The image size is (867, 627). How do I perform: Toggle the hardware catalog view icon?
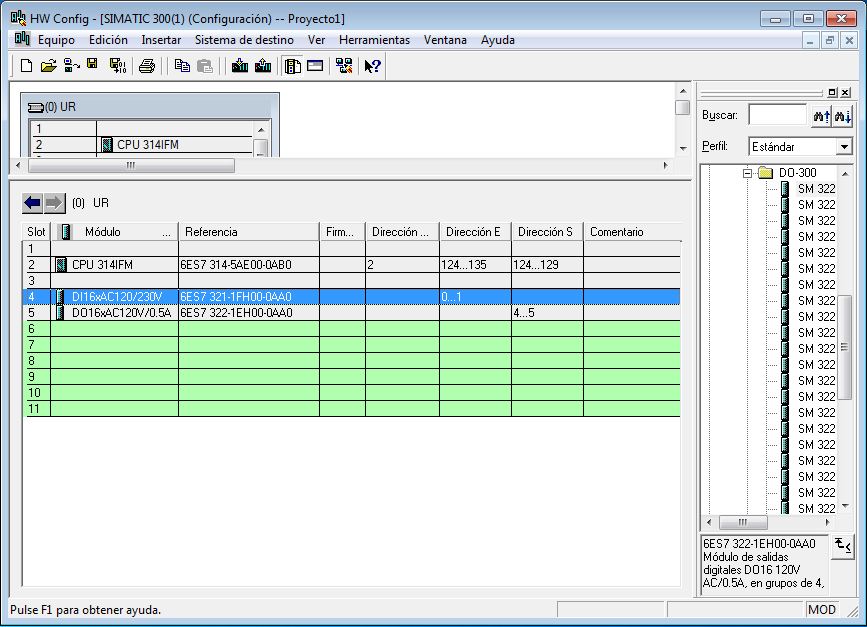pyautogui.click(x=293, y=66)
